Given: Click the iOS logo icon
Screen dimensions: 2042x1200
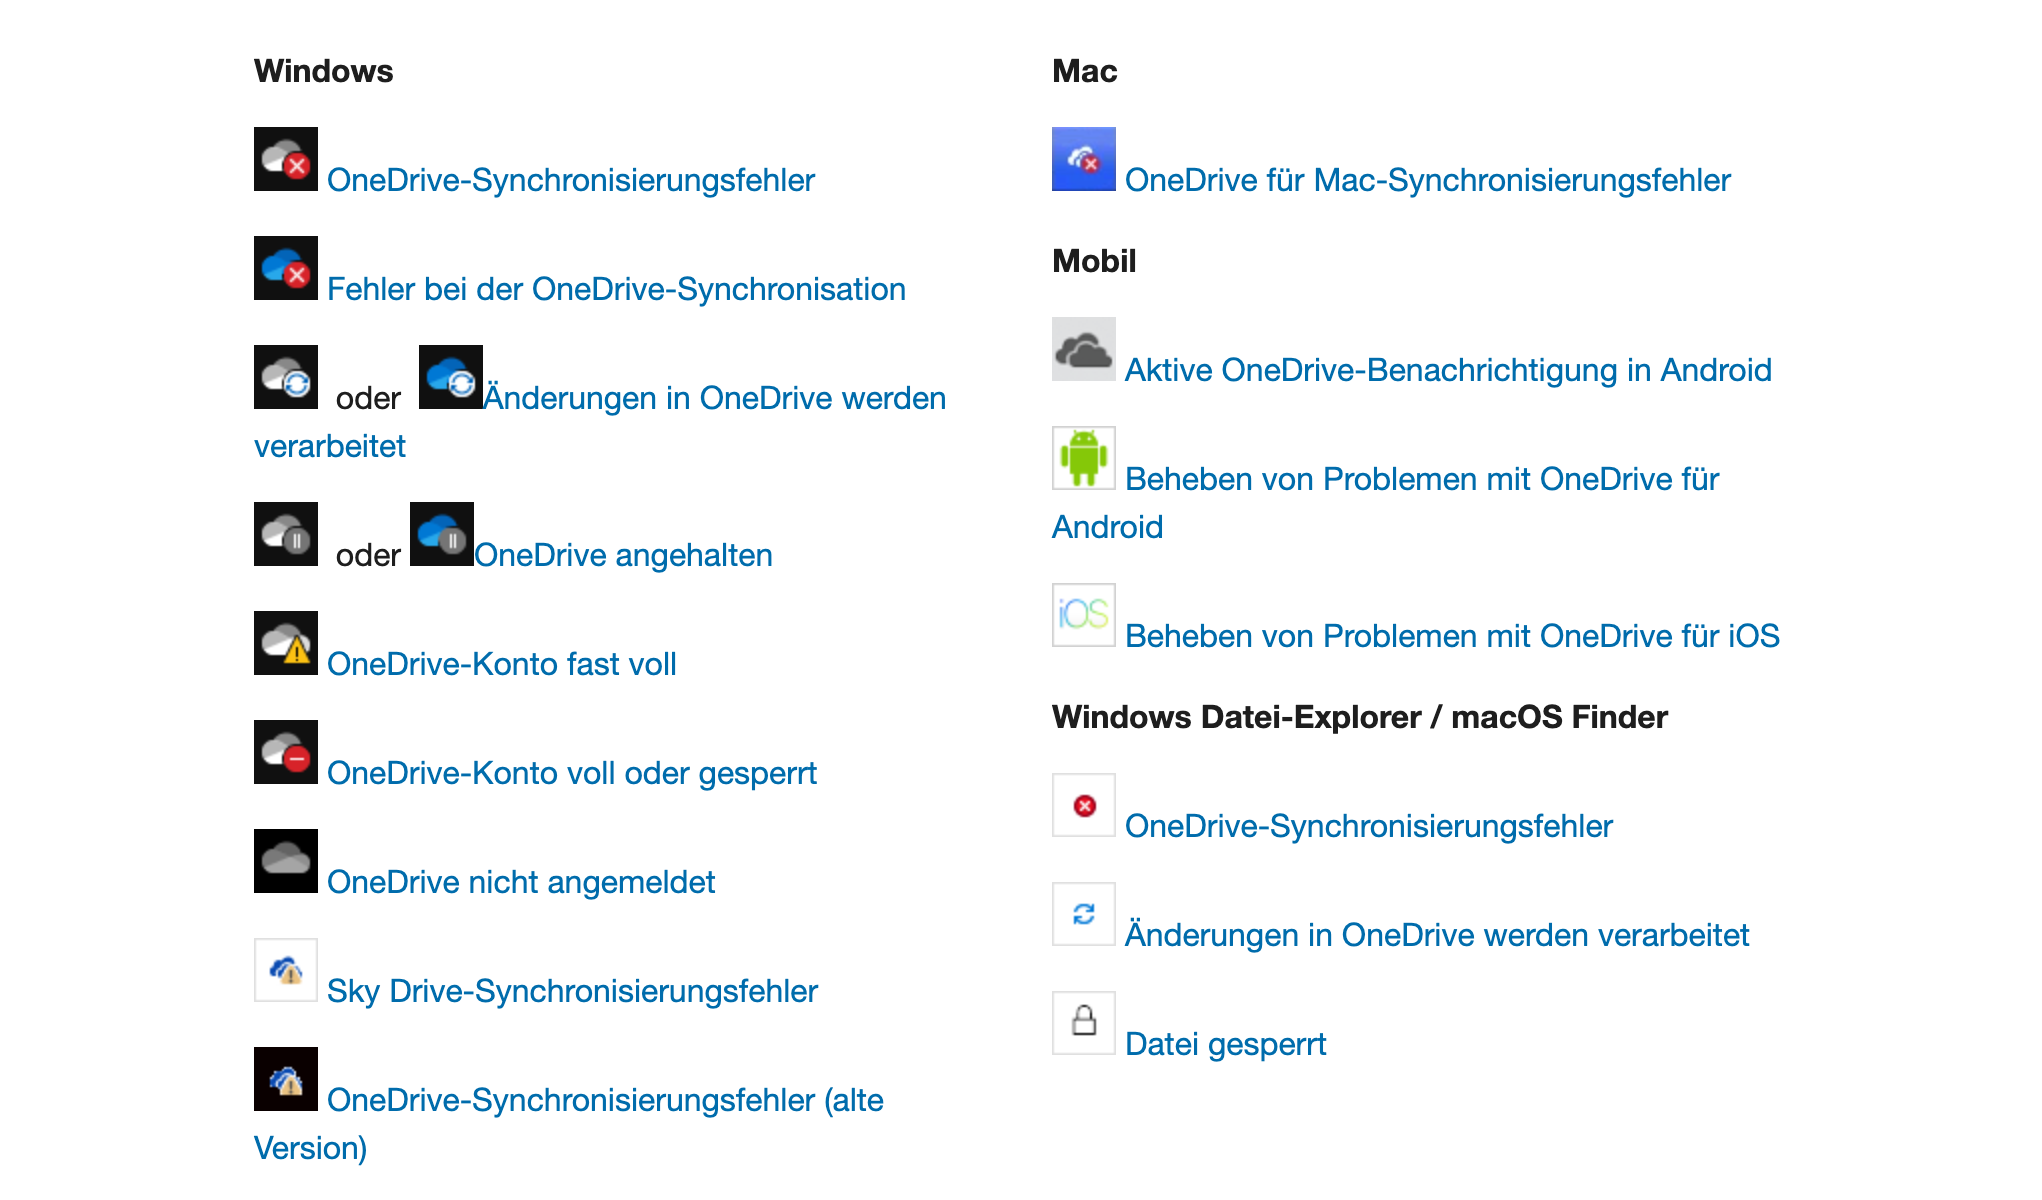Looking at the screenshot, I should point(1084,615).
